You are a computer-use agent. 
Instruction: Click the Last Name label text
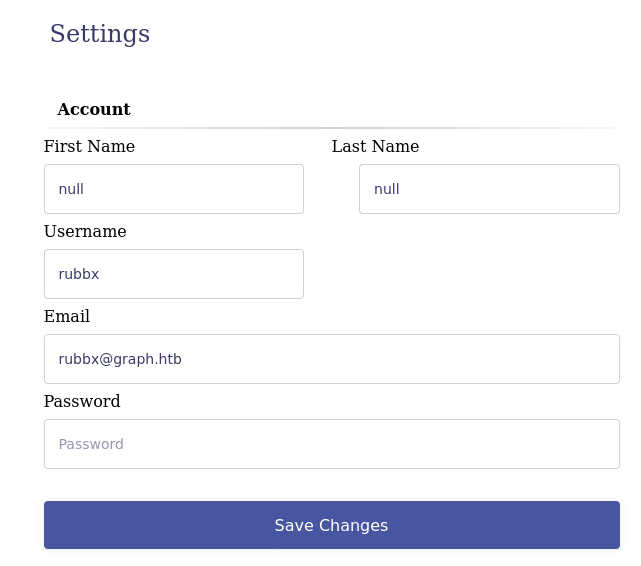(x=375, y=147)
